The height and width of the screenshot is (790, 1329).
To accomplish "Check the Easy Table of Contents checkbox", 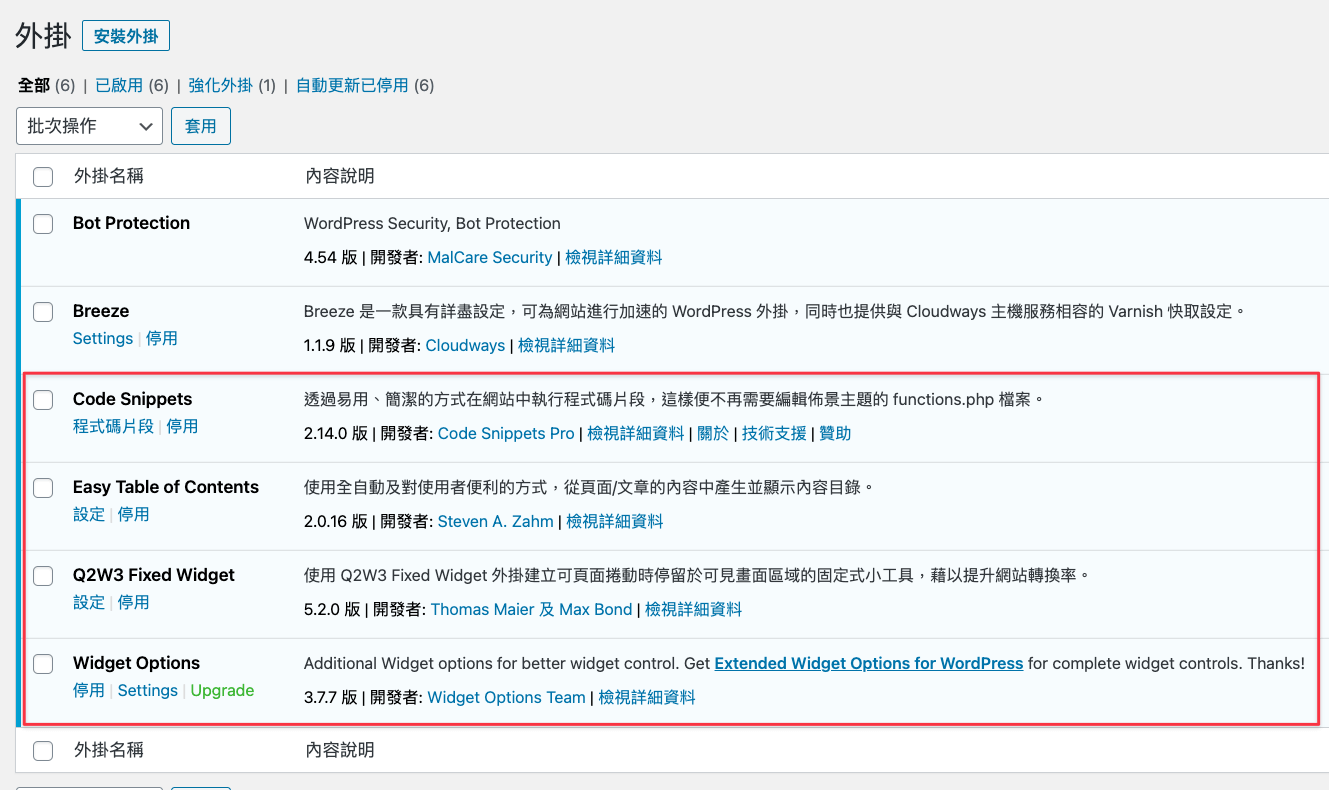I will click(43, 488).
